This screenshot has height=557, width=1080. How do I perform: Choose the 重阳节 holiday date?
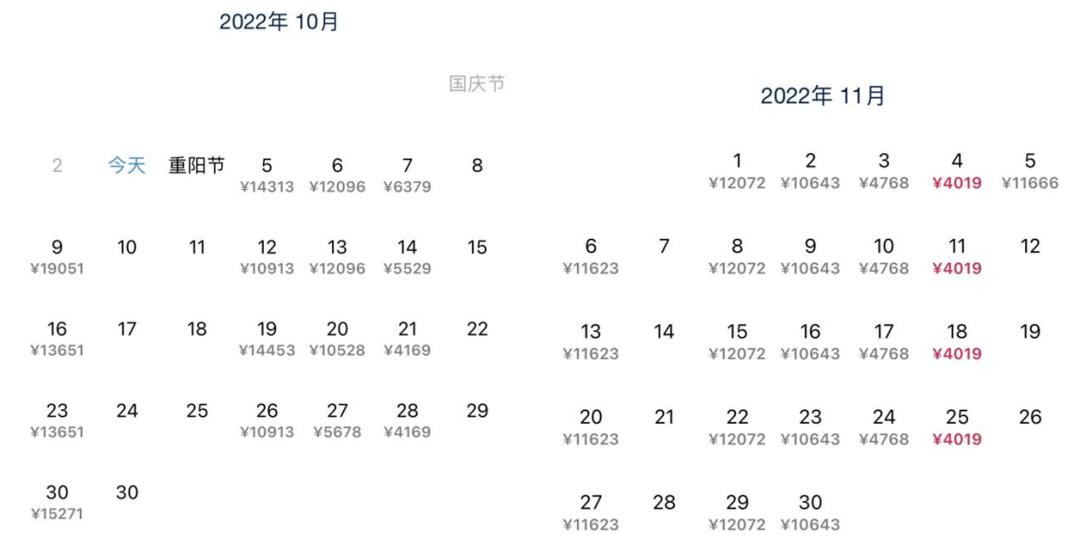coord(196,166)
